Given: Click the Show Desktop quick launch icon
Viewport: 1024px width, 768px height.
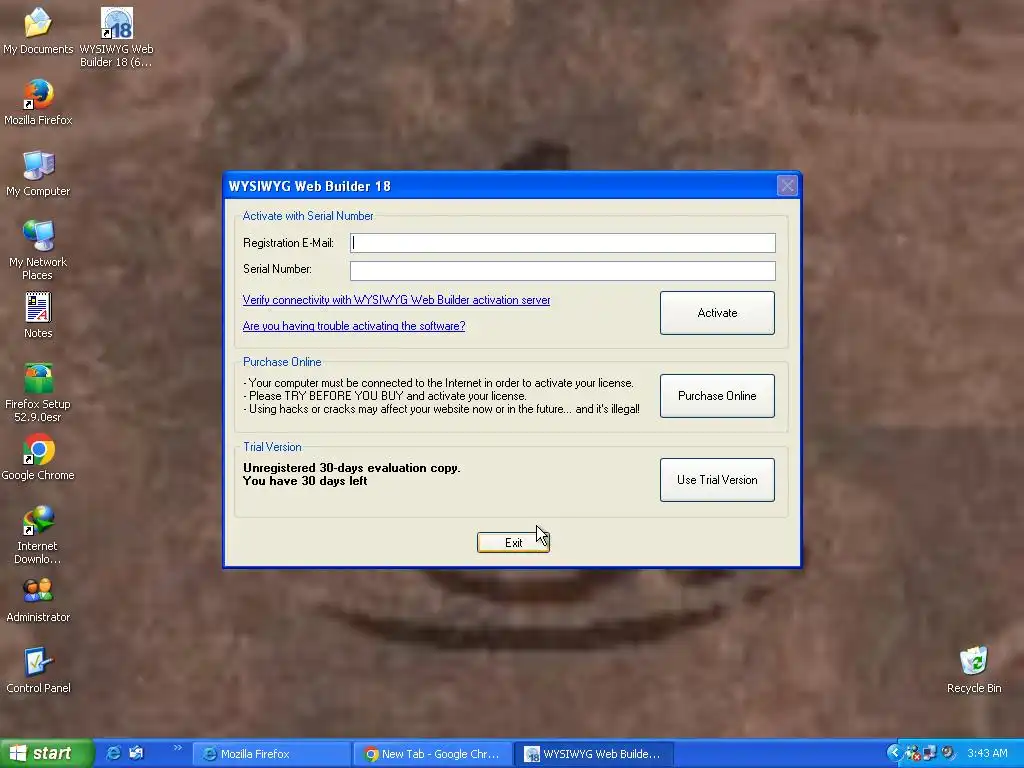Looking at the screenshot, I should click(136, 753).
